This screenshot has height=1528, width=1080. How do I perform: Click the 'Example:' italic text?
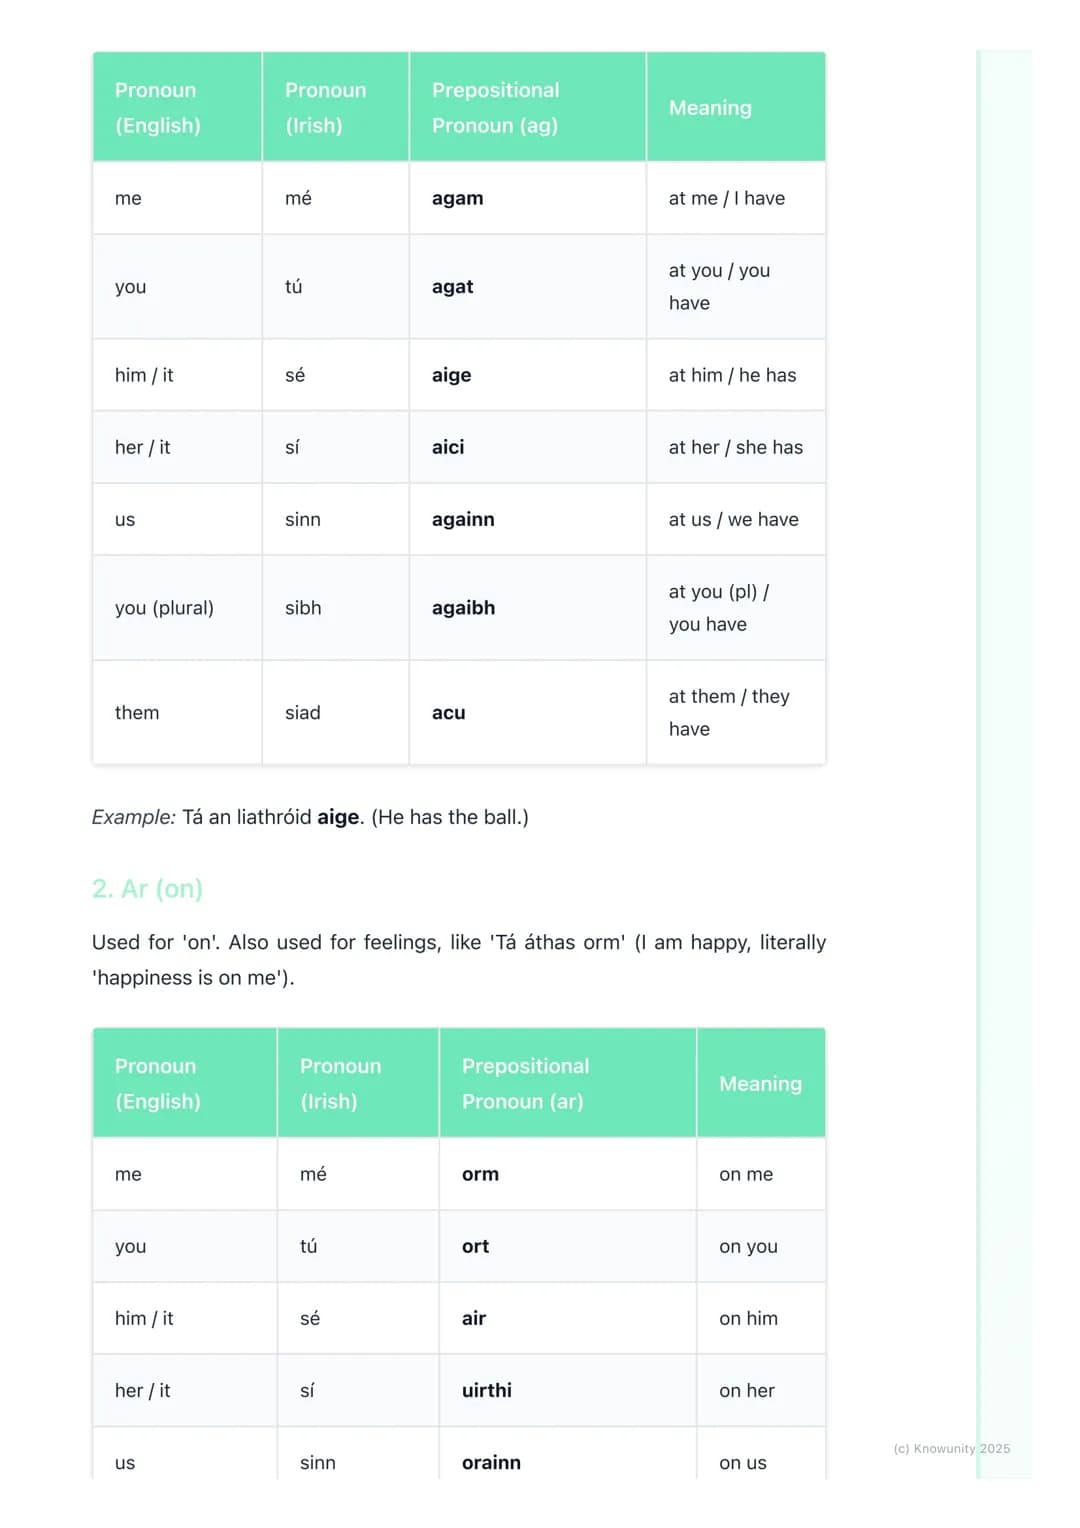tap(134, 817)
